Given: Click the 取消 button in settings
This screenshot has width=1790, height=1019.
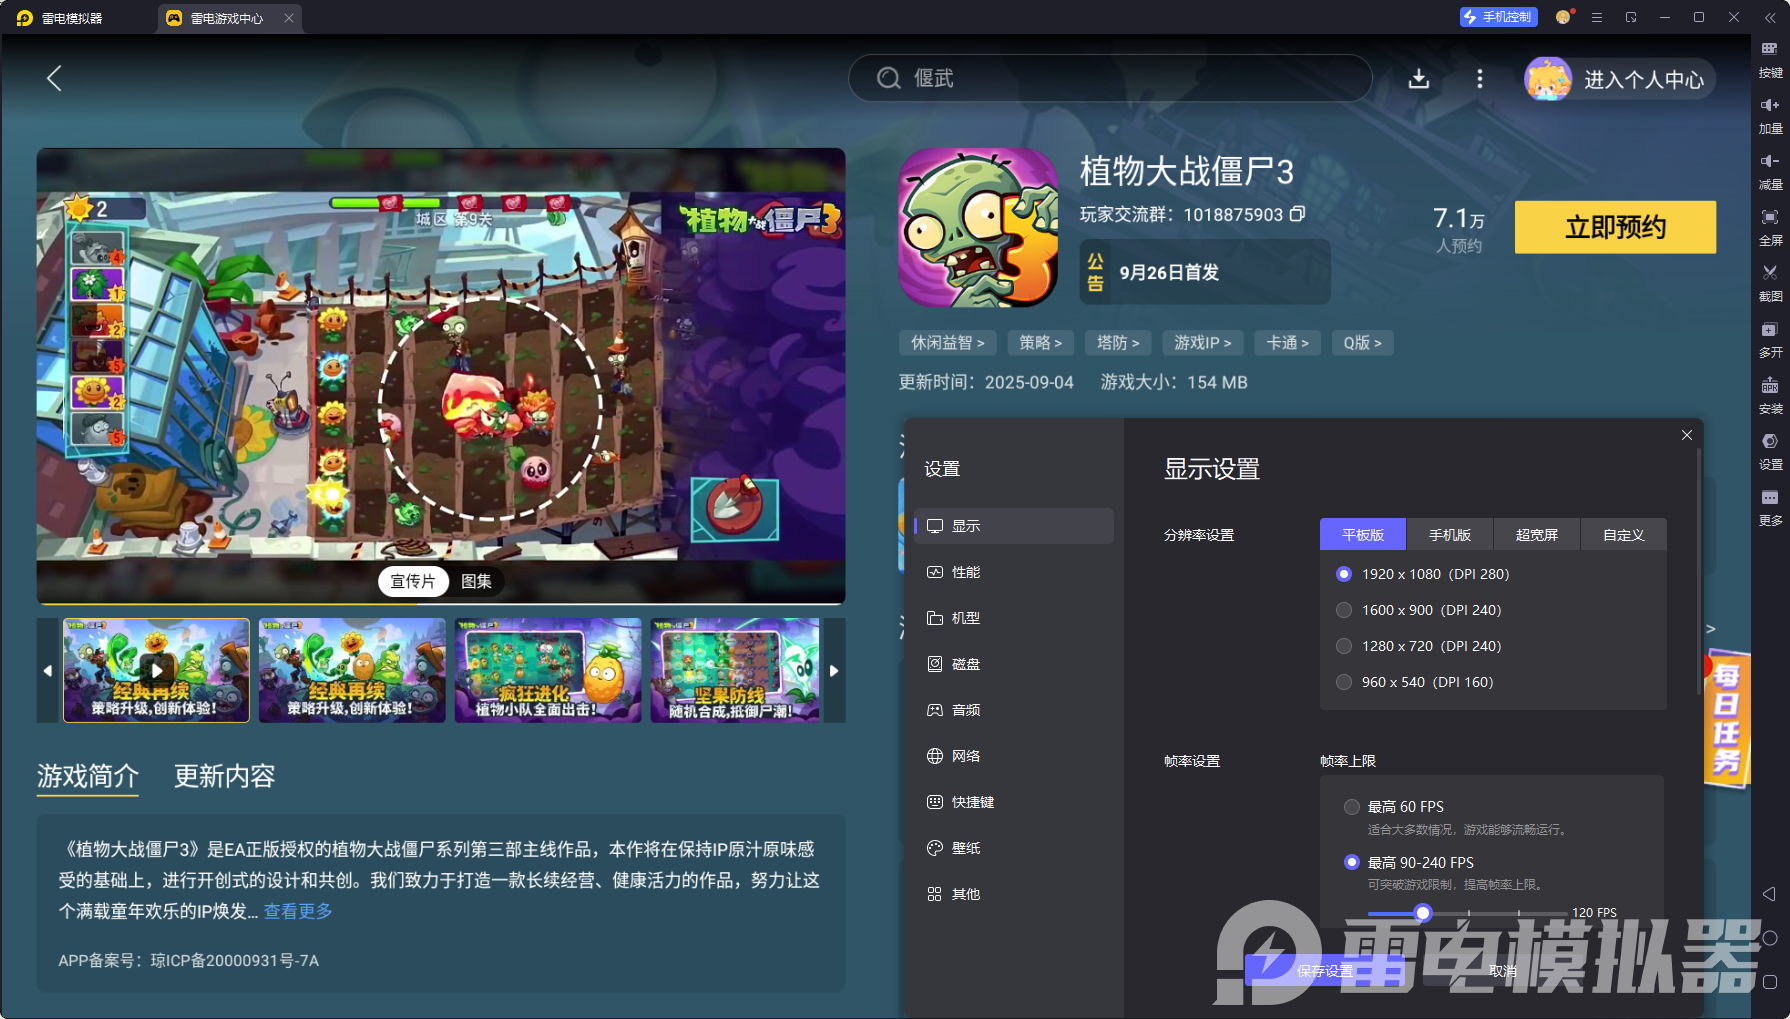Looking at the screenshot, I should [1502, 971].
